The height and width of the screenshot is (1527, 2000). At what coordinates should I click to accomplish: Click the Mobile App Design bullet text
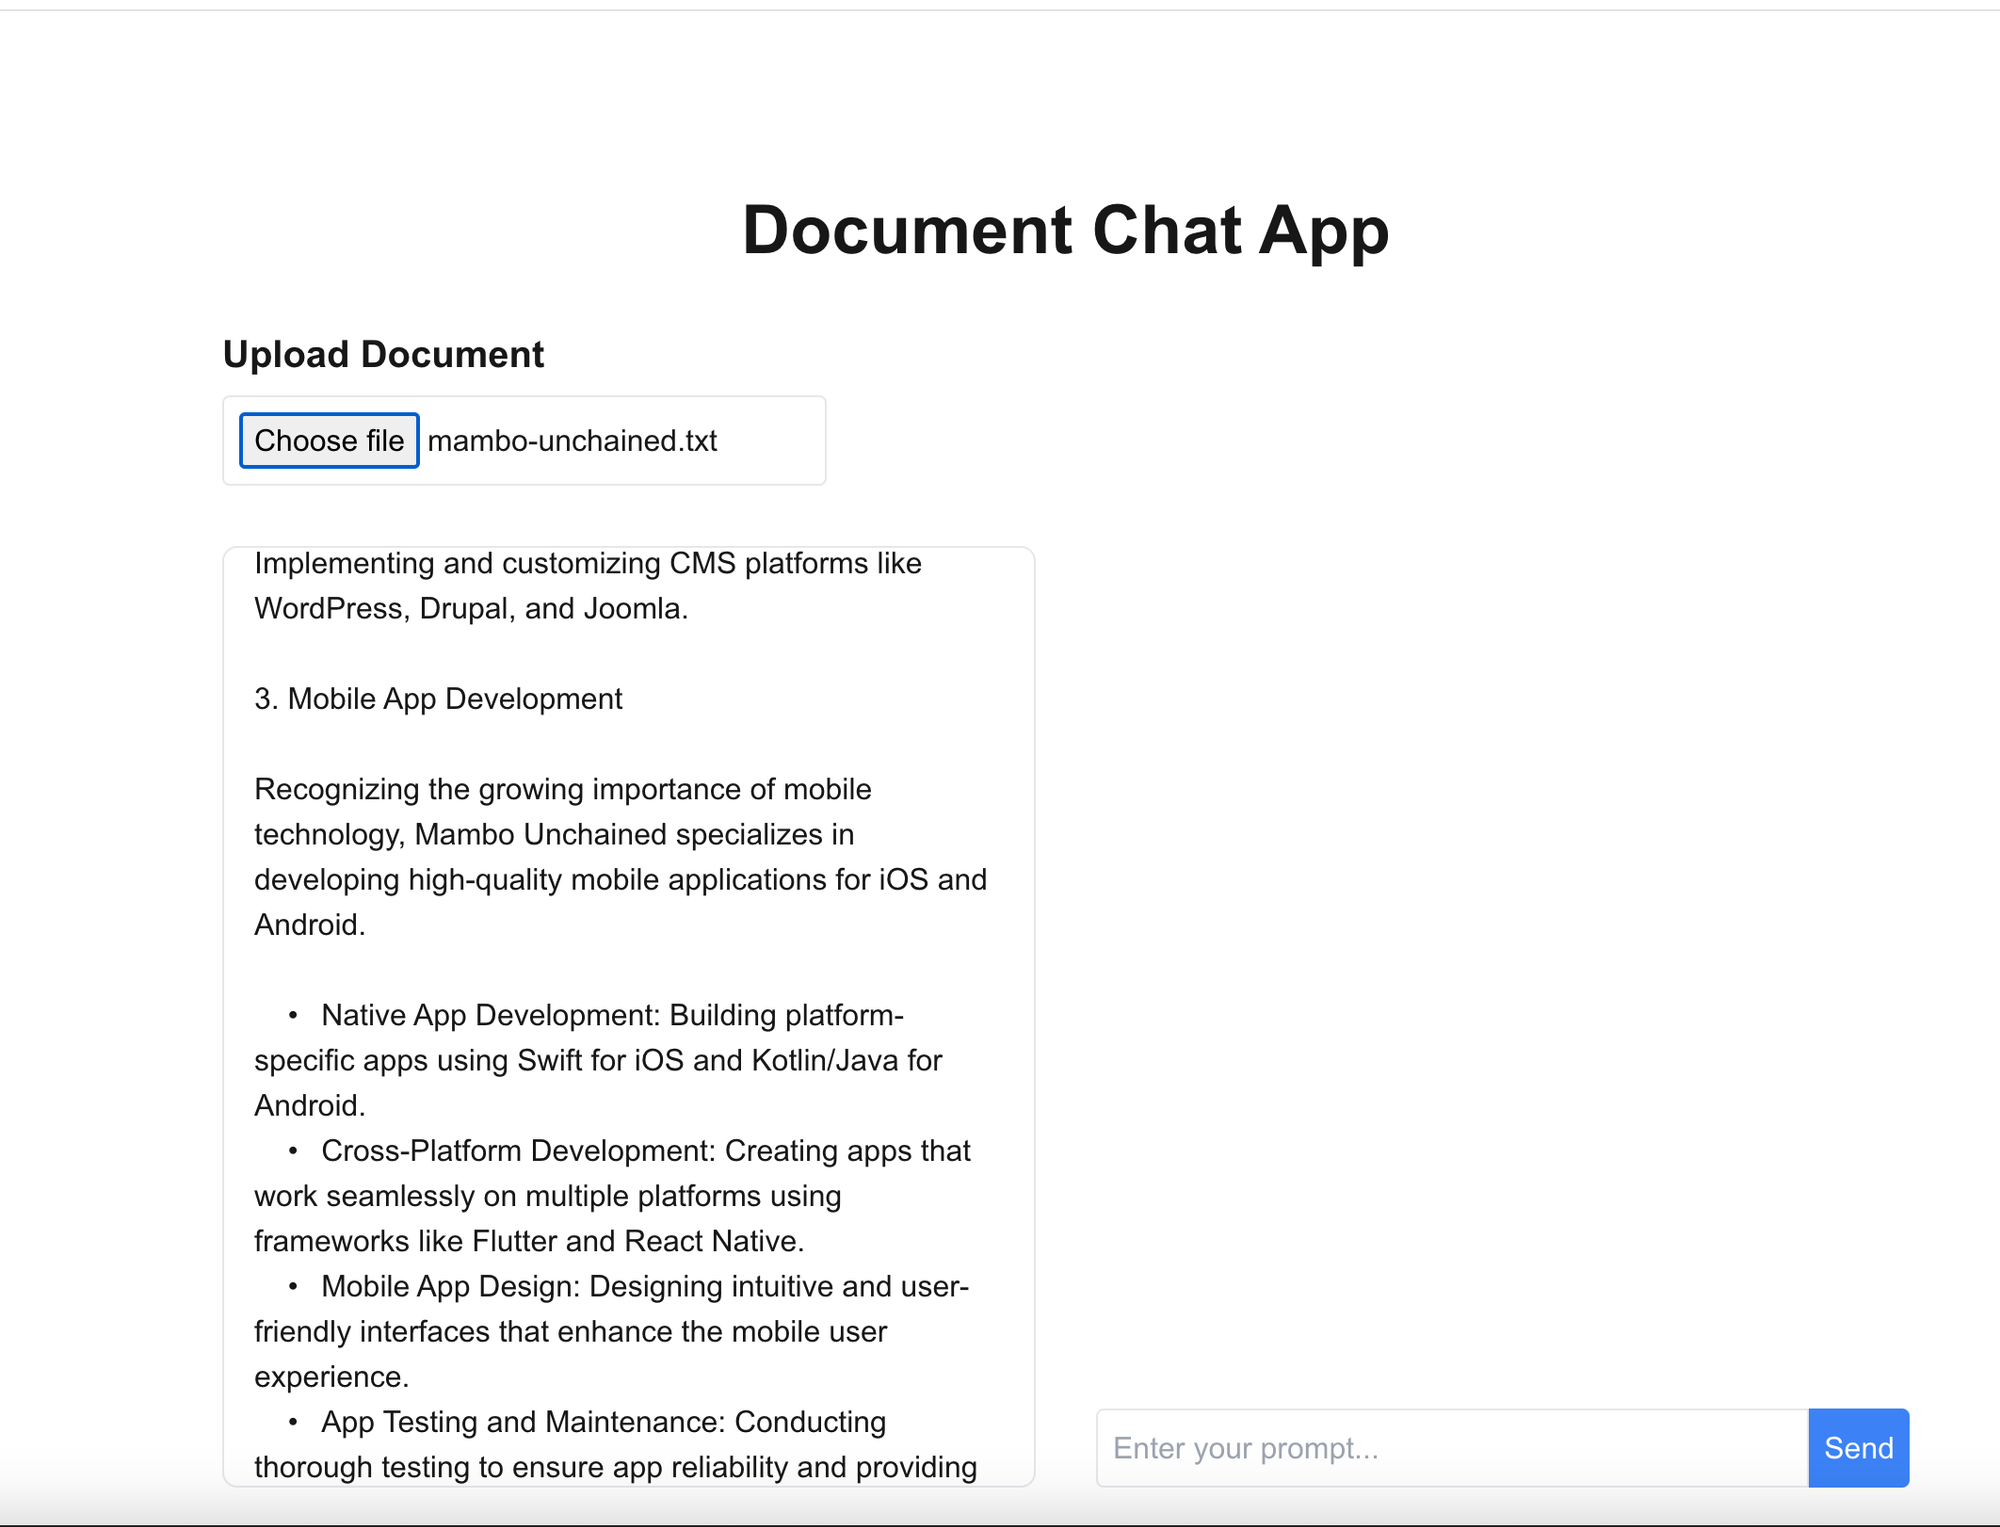pyautogui.click(x=644, y=1286)
